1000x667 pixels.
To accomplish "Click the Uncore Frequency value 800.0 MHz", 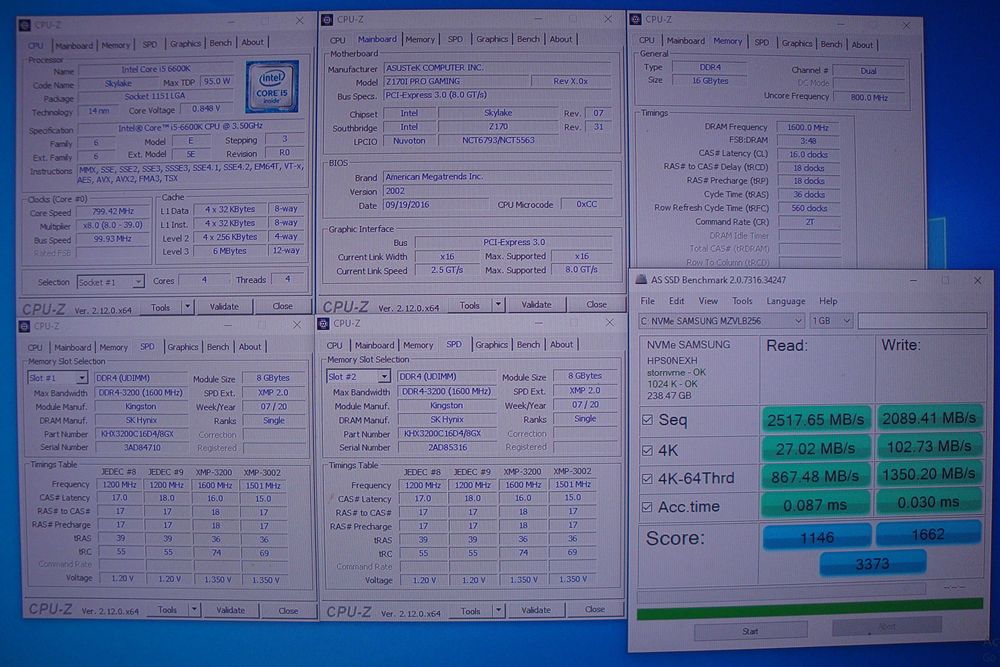I will (x=869, y=97).
